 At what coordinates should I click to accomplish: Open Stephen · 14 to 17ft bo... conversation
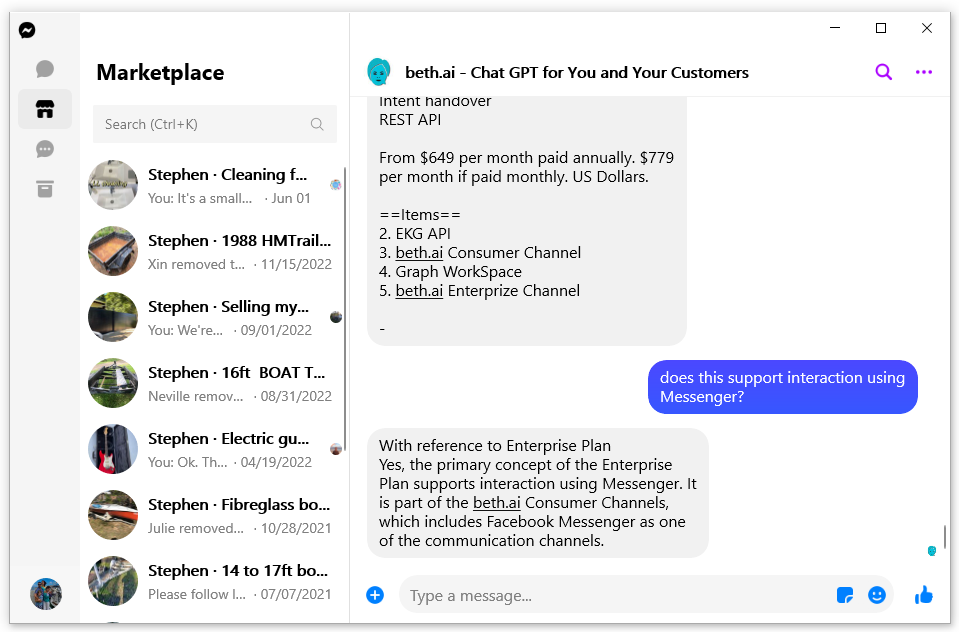213,582
